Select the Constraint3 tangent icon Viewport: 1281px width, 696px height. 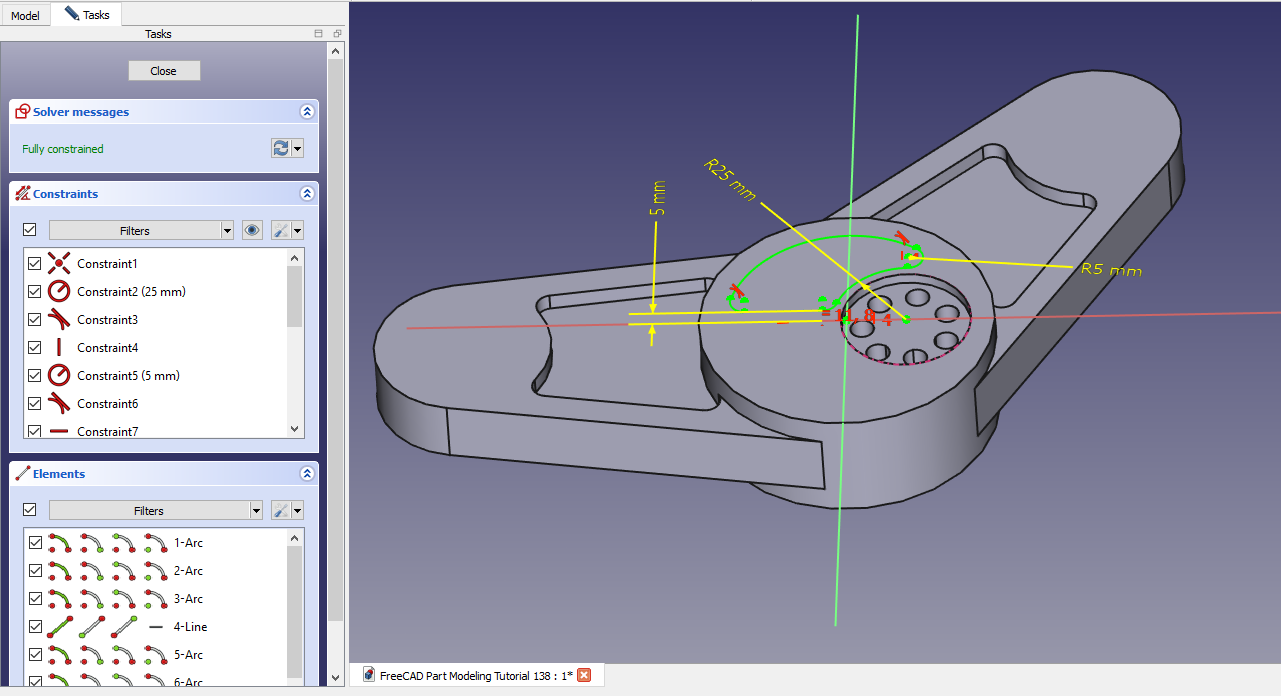59,320
